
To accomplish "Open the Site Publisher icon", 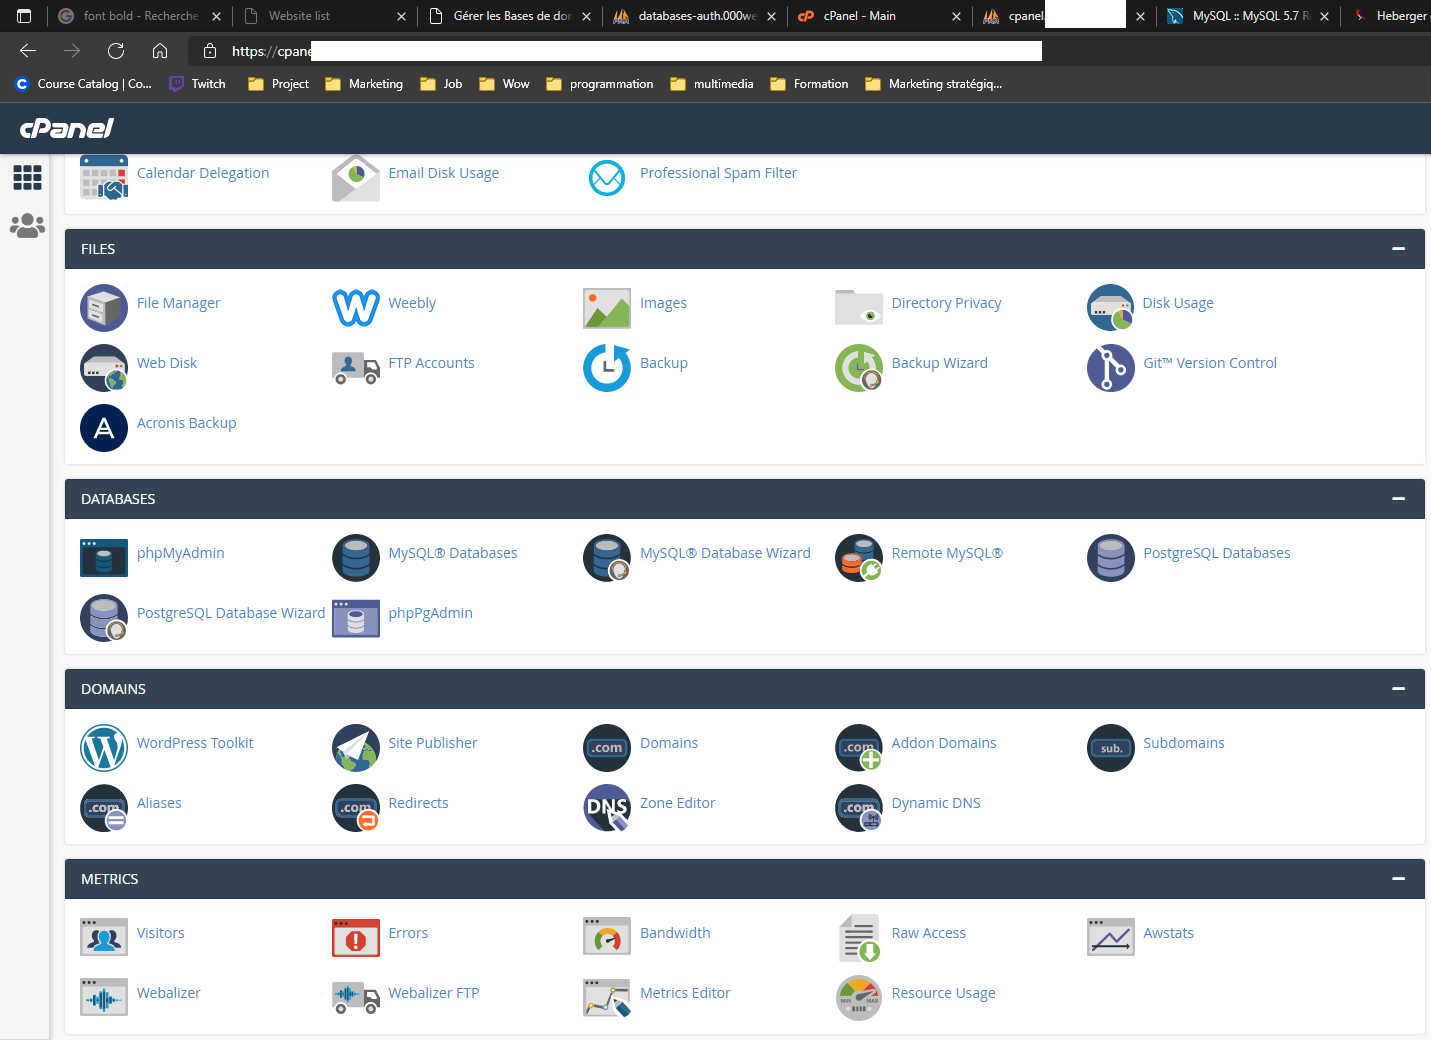I will pyautogui.click(x=356, y=748).
